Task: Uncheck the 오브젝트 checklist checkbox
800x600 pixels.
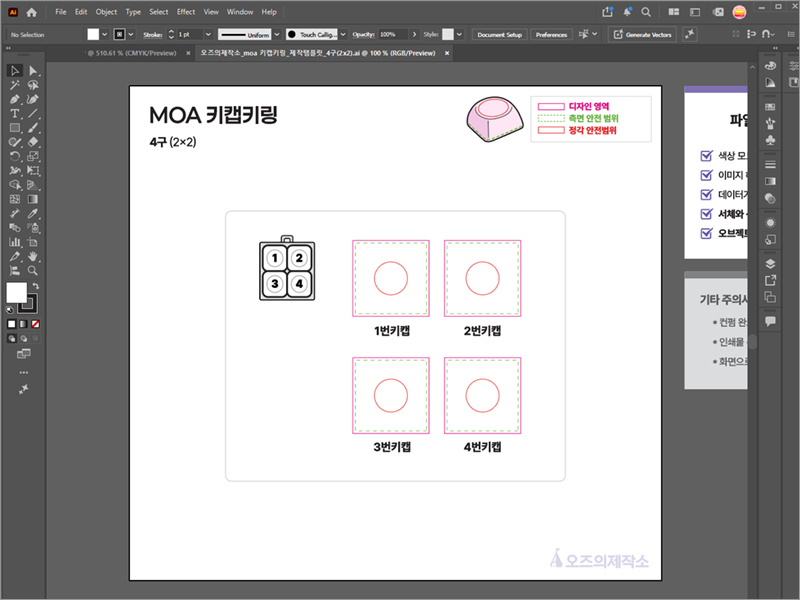Action: 706,233
